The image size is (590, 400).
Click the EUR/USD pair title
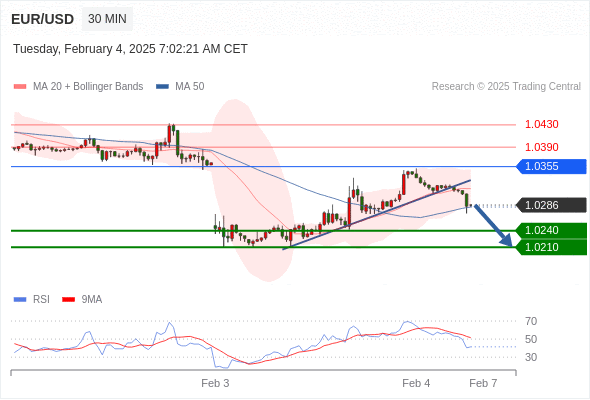43,19
